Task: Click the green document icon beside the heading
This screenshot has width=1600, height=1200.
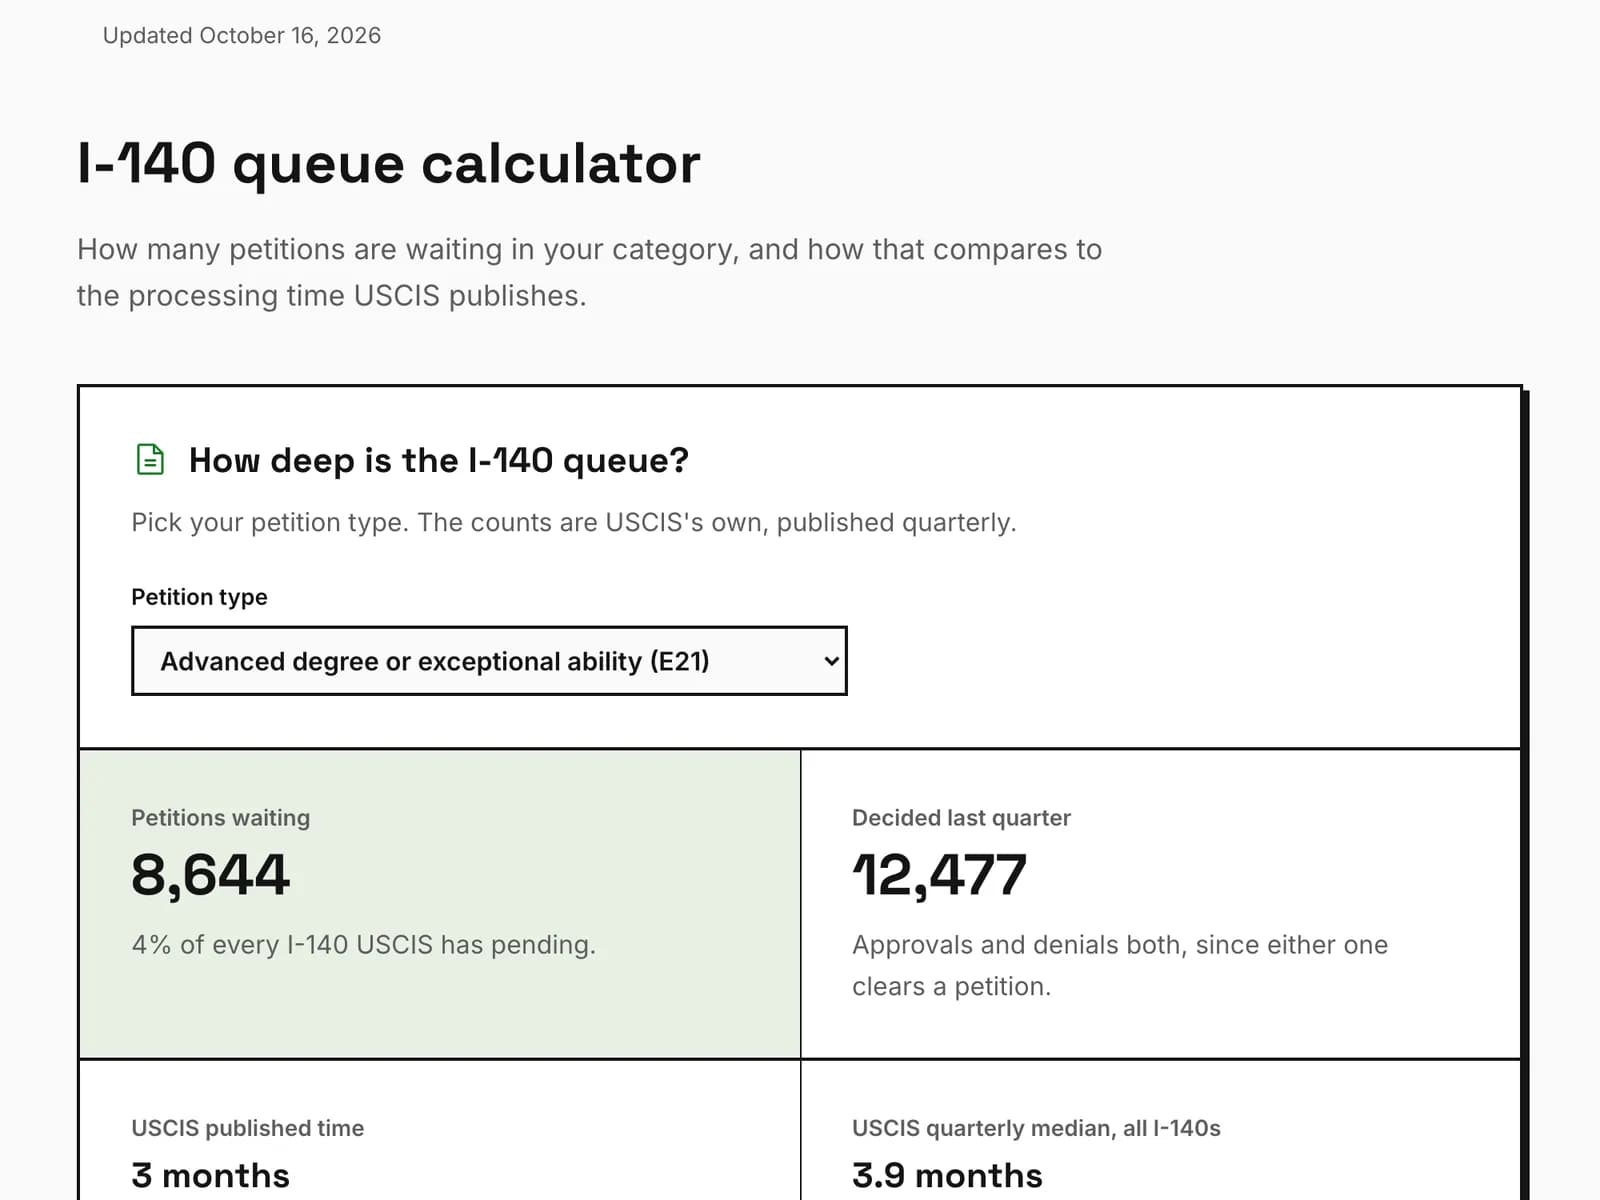Action: tap(150, 459)
